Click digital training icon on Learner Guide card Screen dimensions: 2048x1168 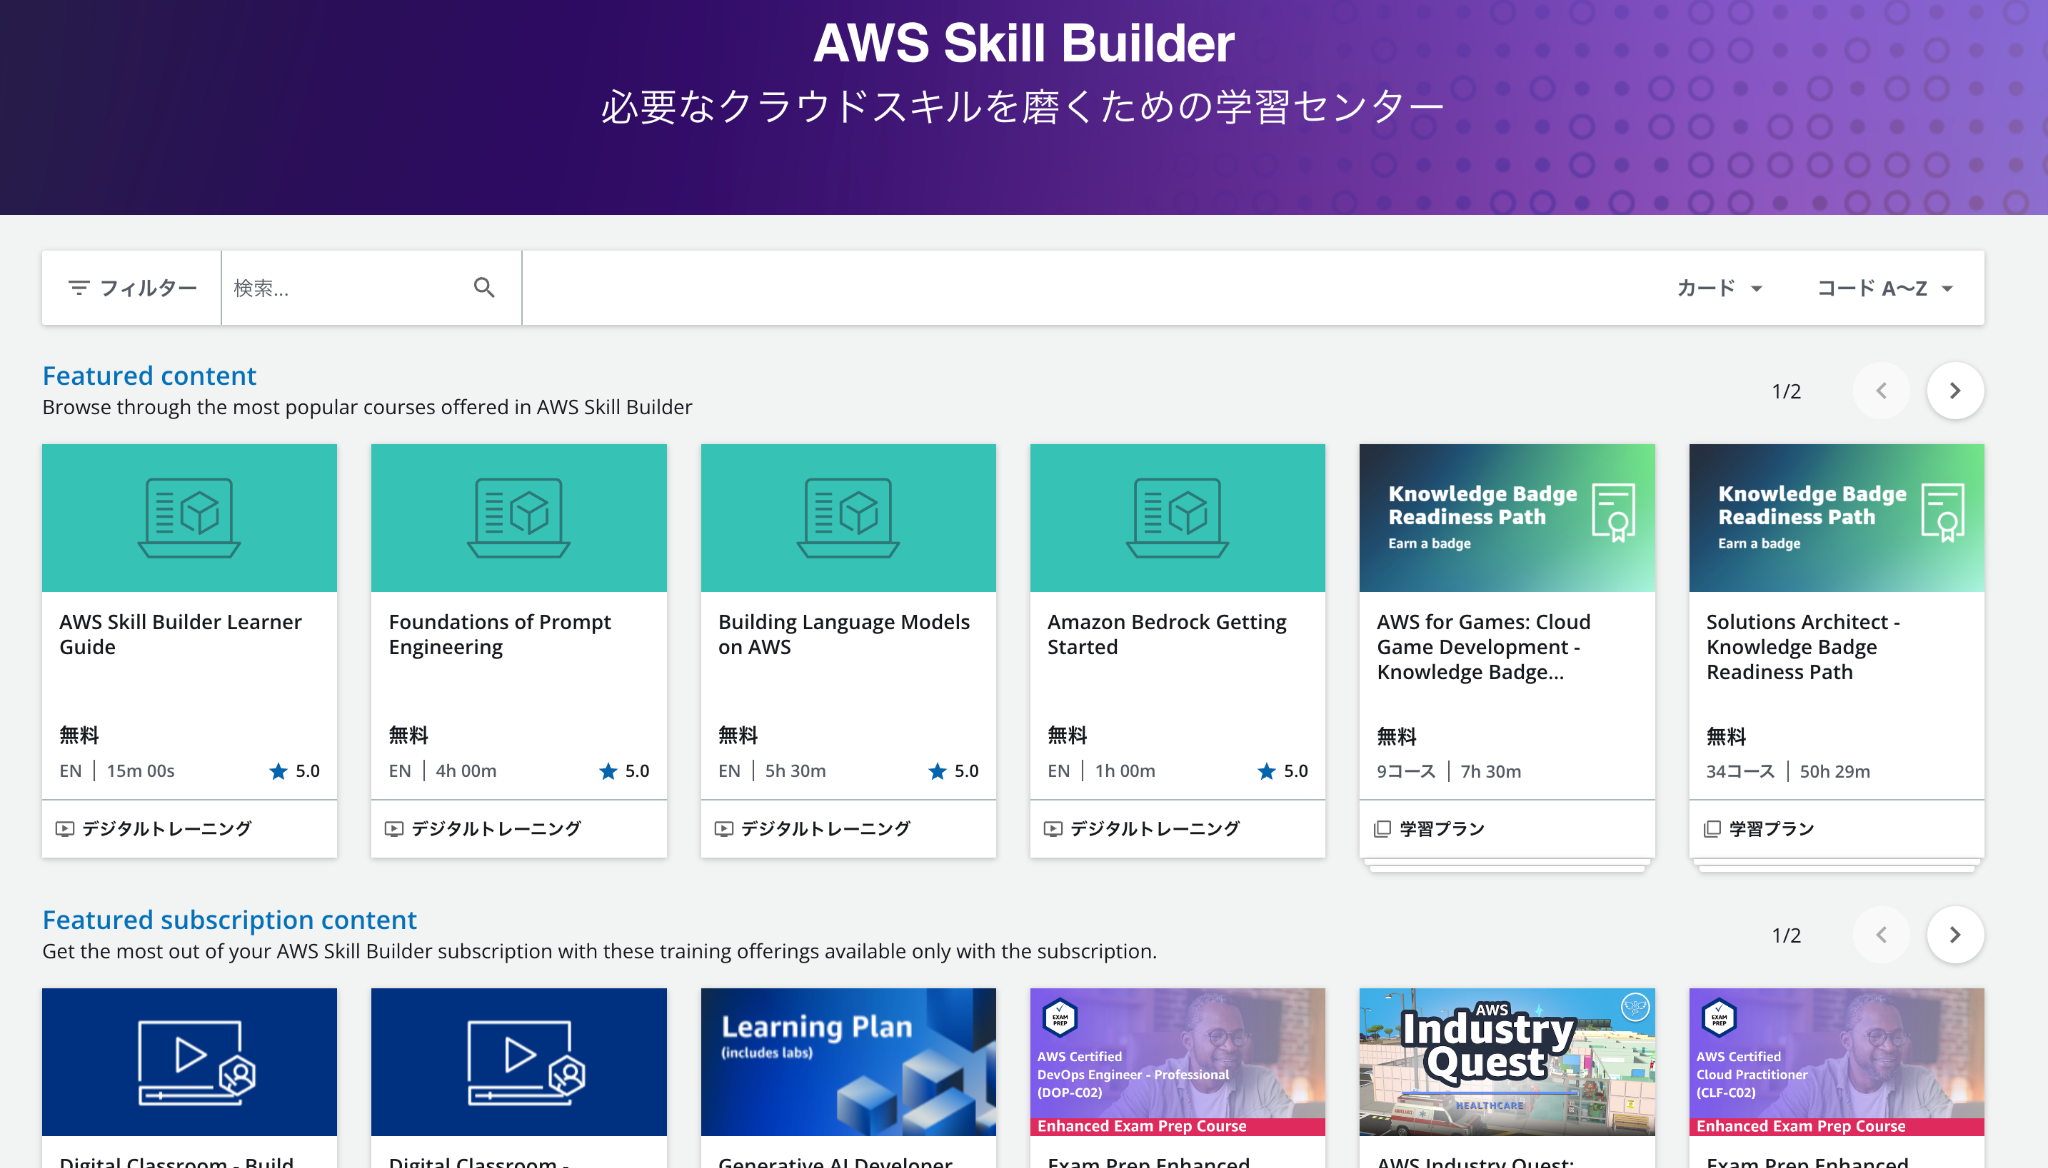(65, 829)
